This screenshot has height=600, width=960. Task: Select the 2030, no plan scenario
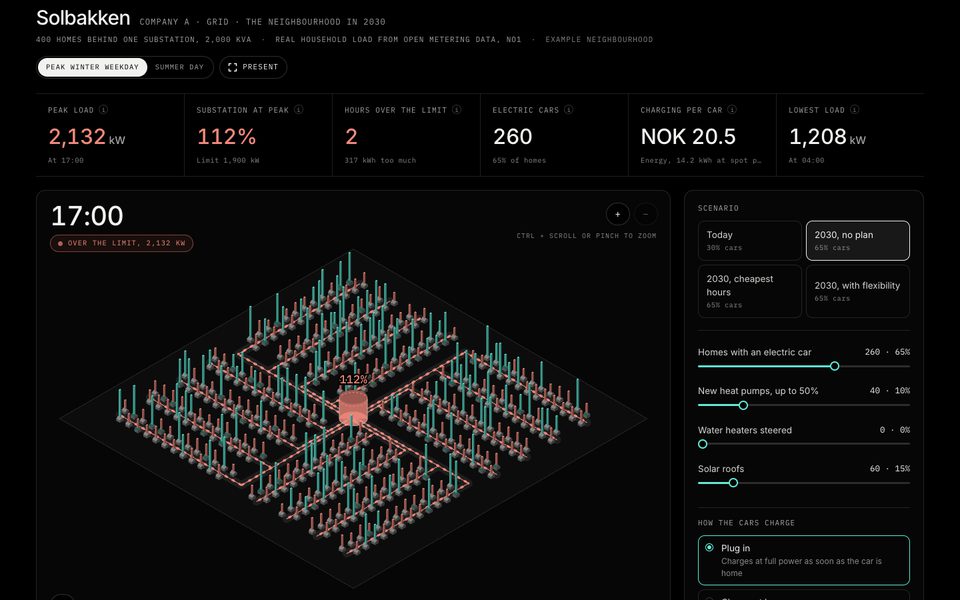coord(857,241)
